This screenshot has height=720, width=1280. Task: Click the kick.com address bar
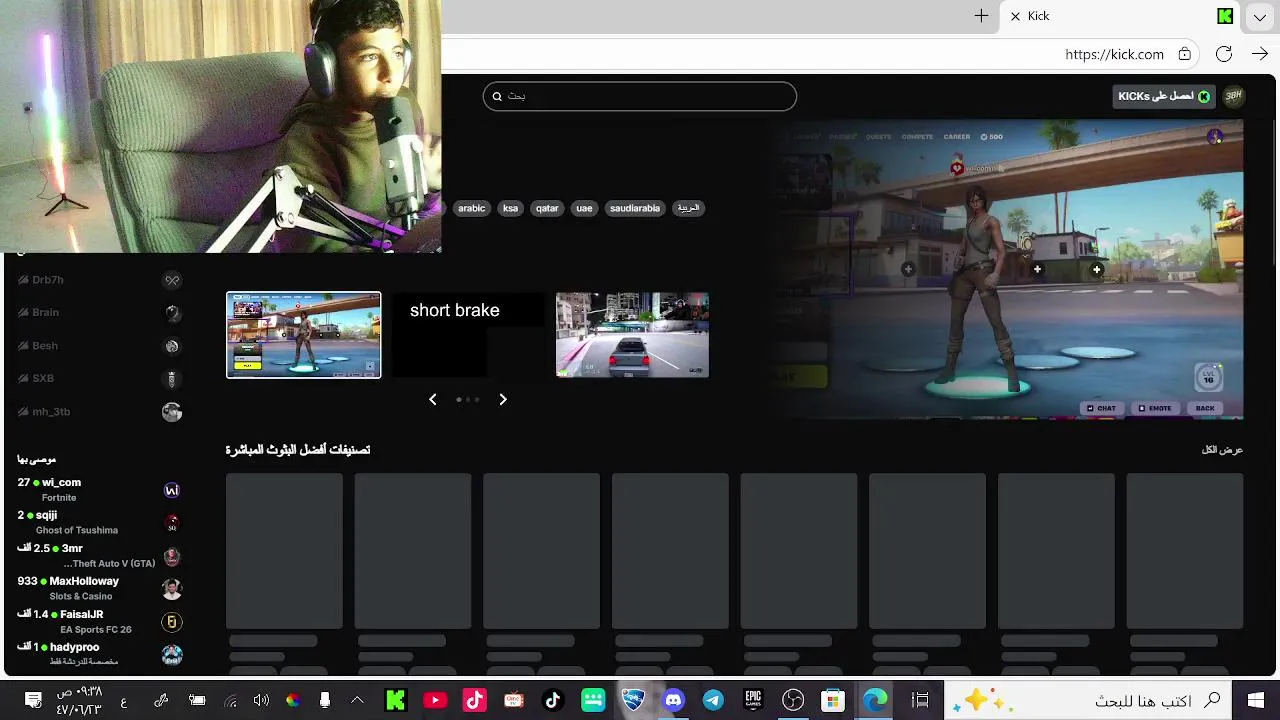pyautogui.click(x=1115, y=55)
